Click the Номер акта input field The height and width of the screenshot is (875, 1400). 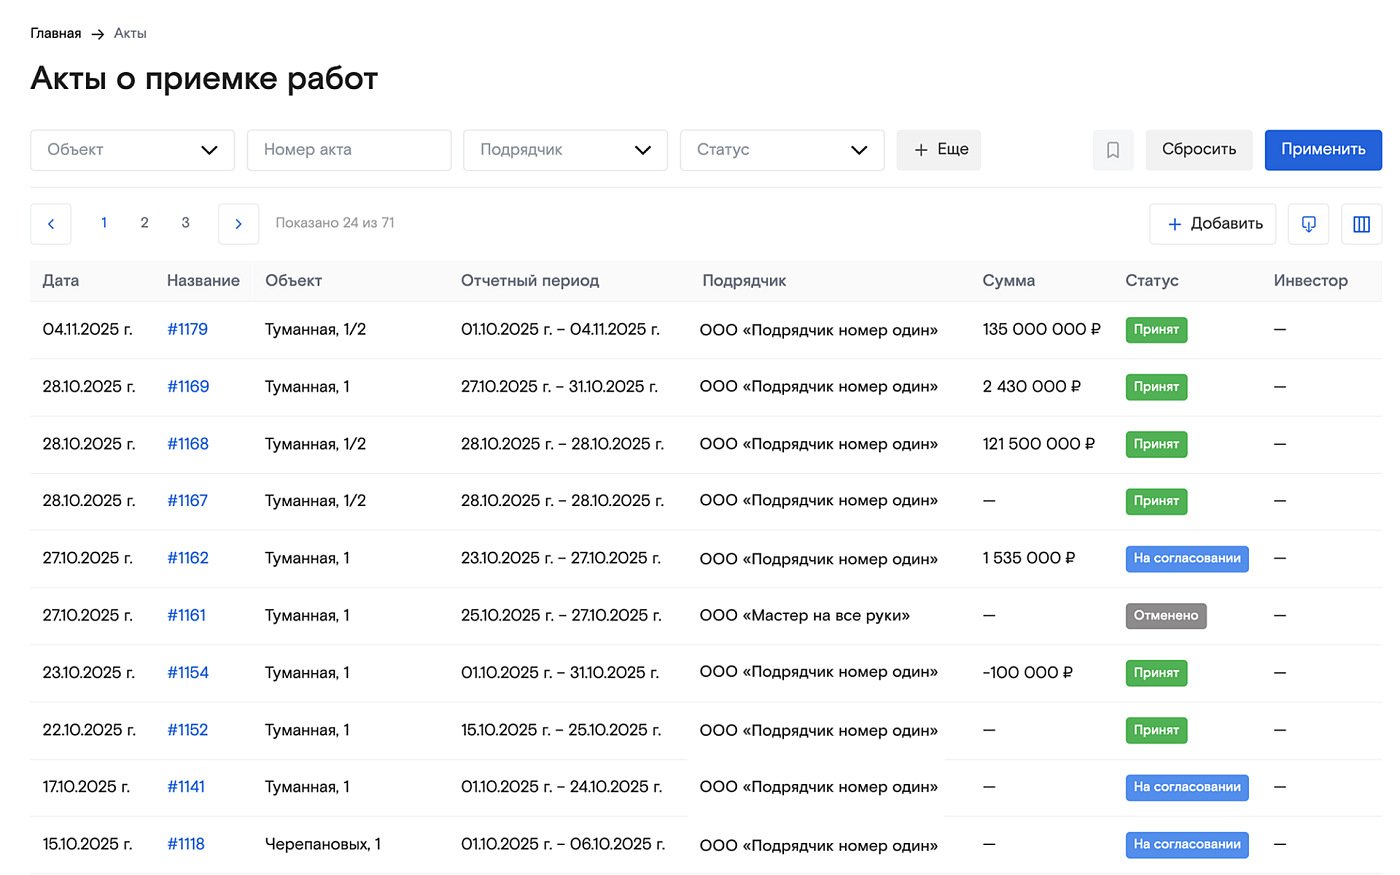348,150
